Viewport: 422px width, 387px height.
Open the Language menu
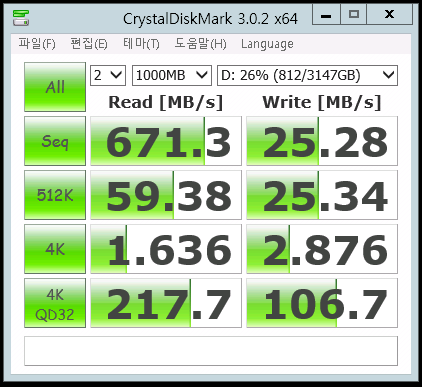[267, 44]
